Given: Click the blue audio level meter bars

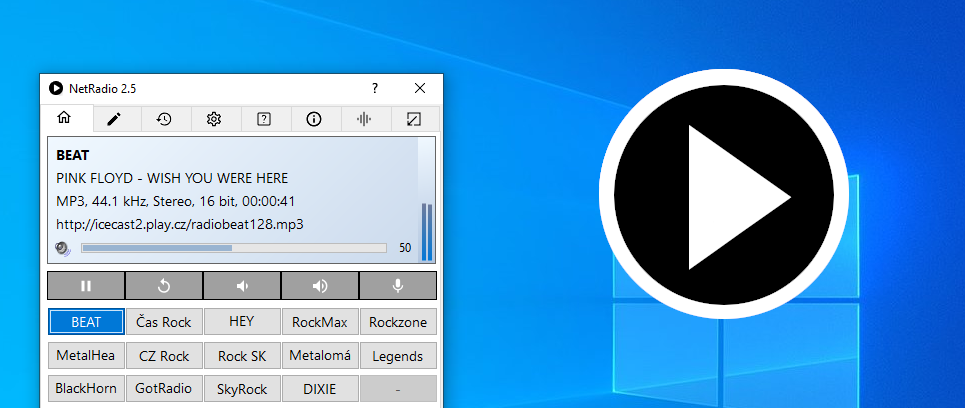Looking at the screenshot, I should click(426, 232).
